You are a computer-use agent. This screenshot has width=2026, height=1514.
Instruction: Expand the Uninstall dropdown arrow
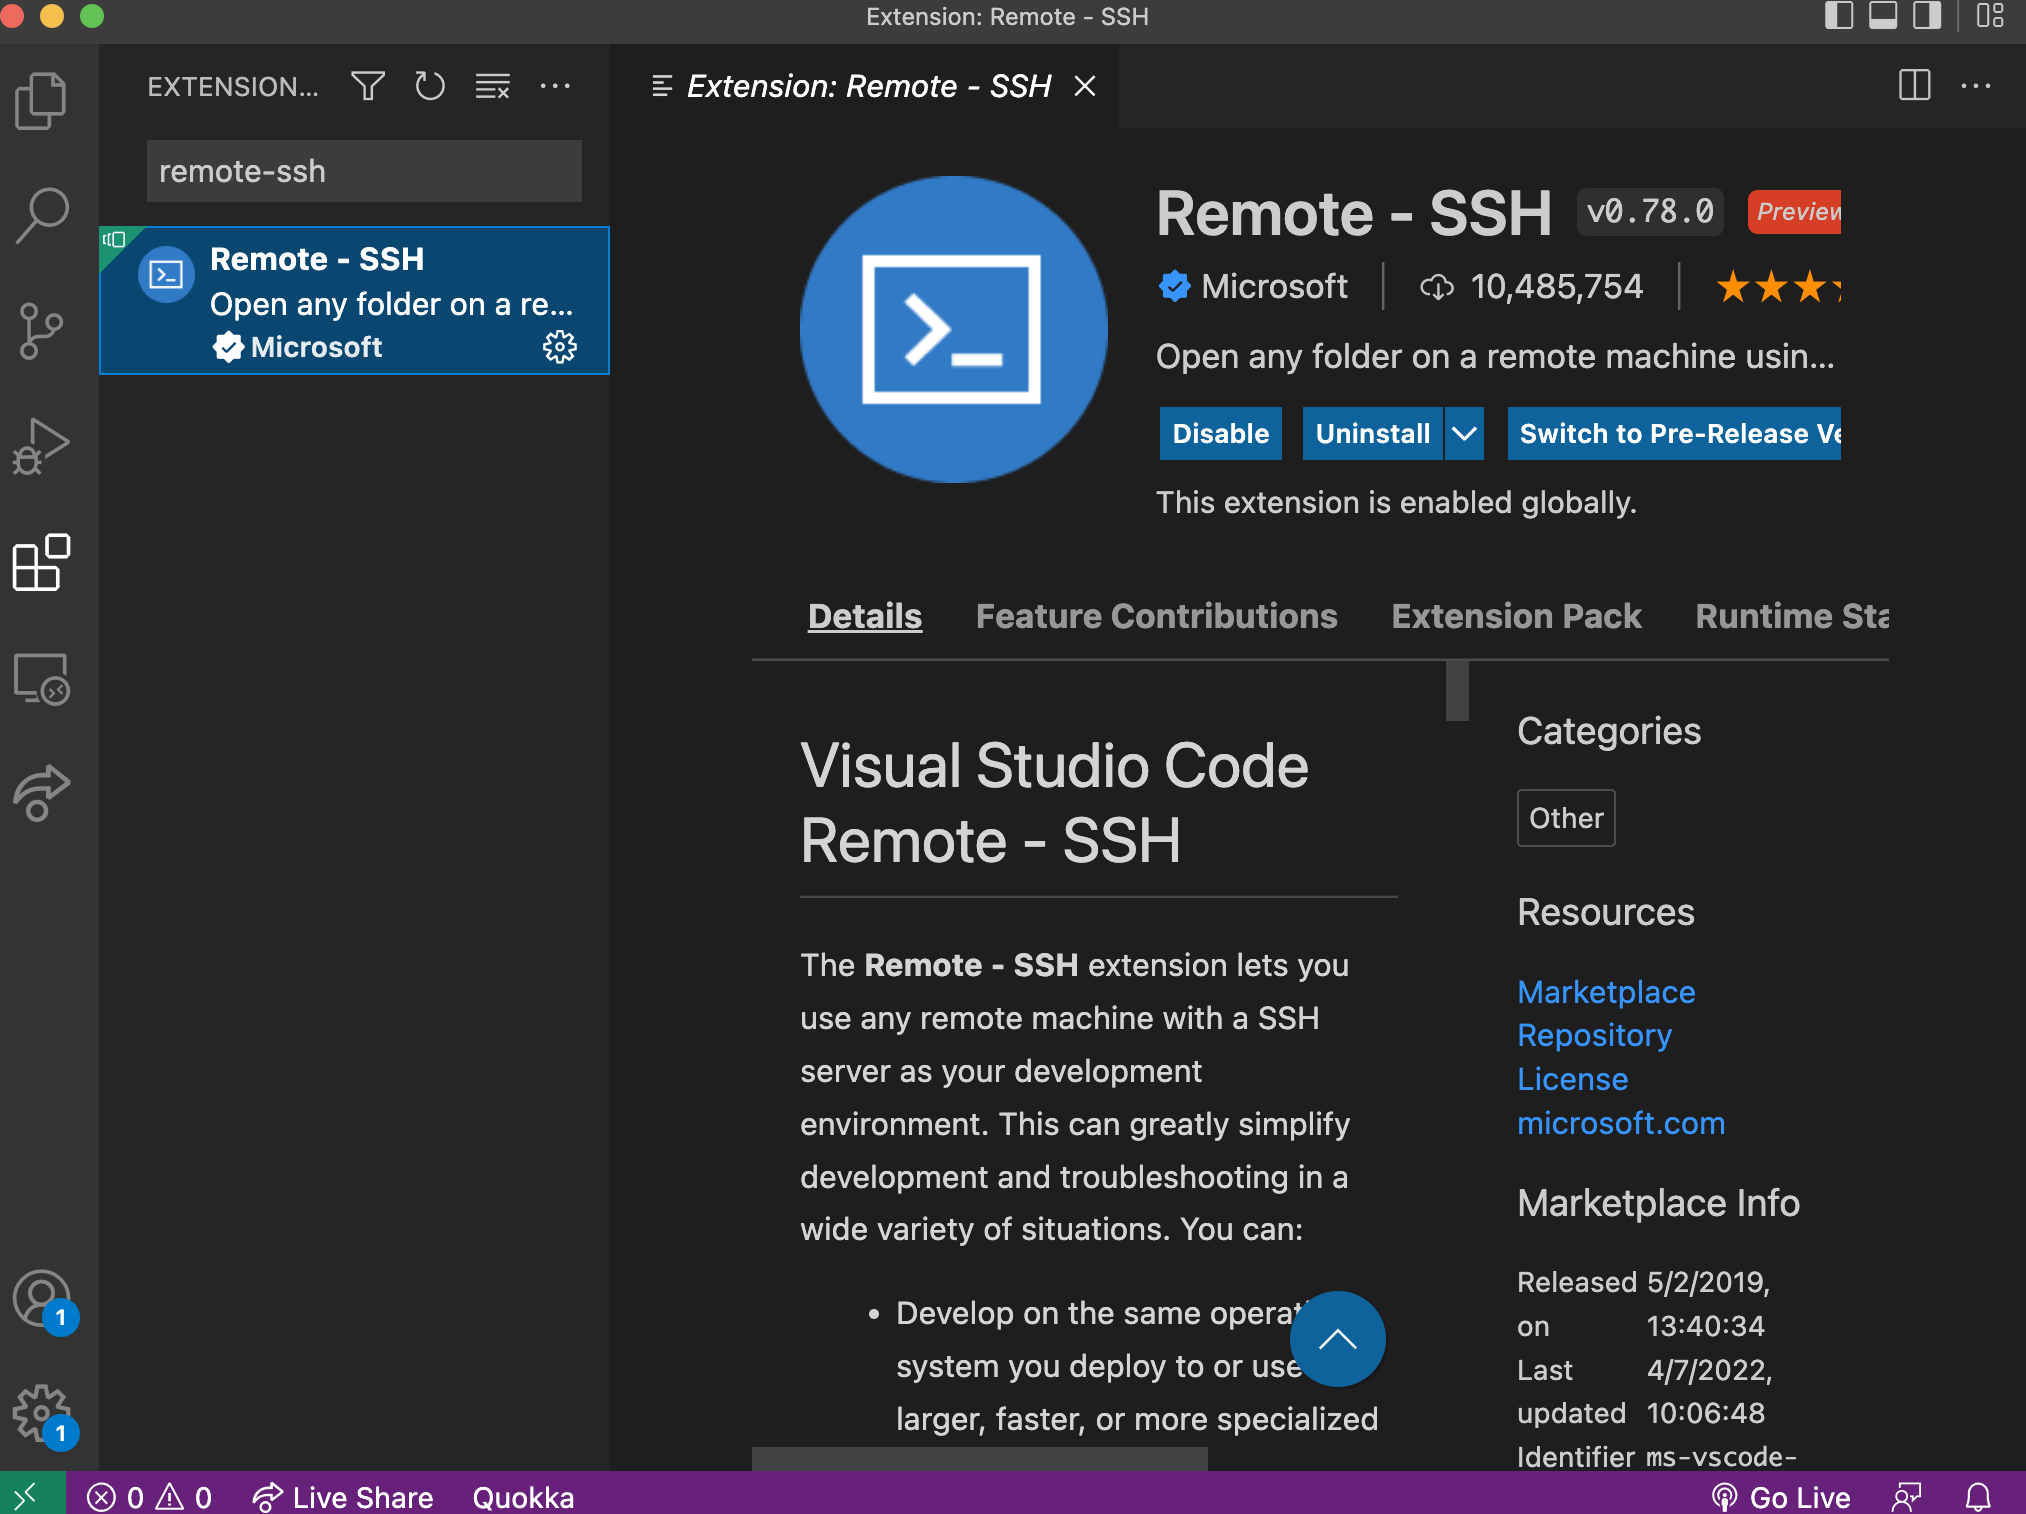[1464, 434]
